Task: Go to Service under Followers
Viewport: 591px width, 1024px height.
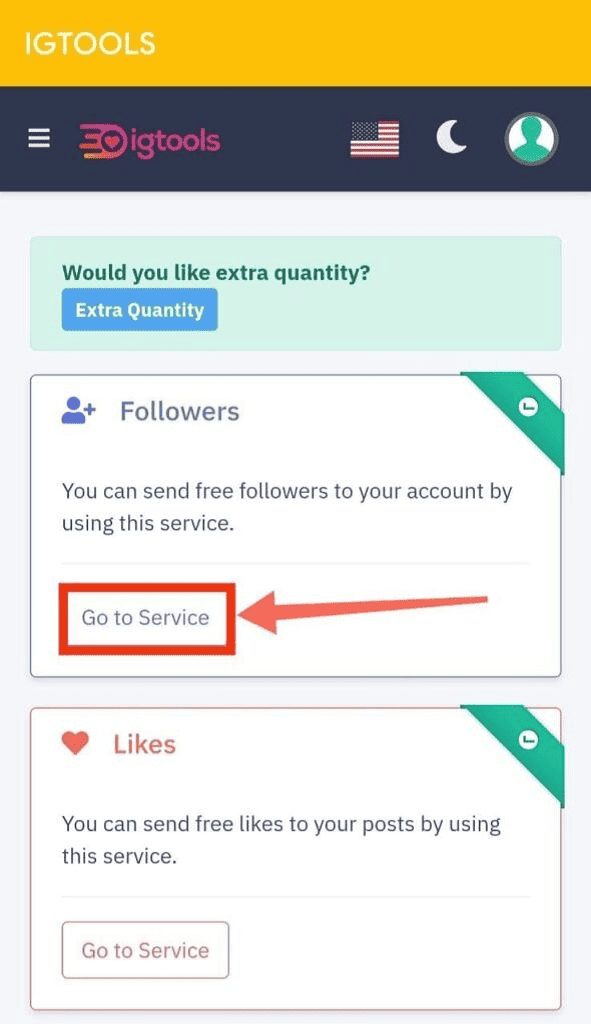Action: point(146,618)
